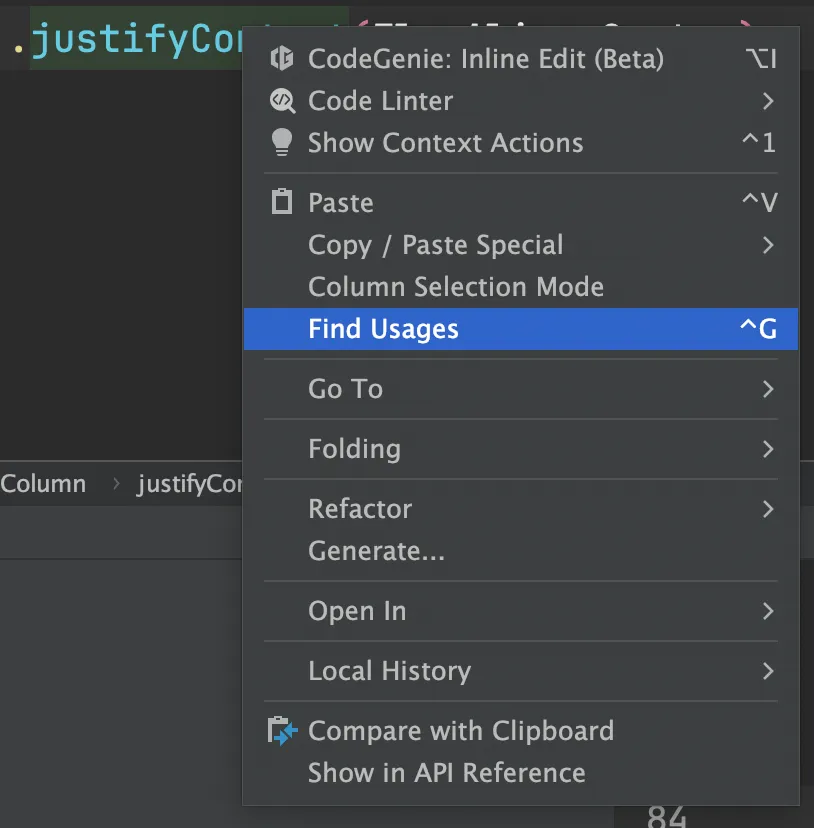814x828 pixels.
Task: Click the justifyContent code text in editor
Action: click(137, 39)
